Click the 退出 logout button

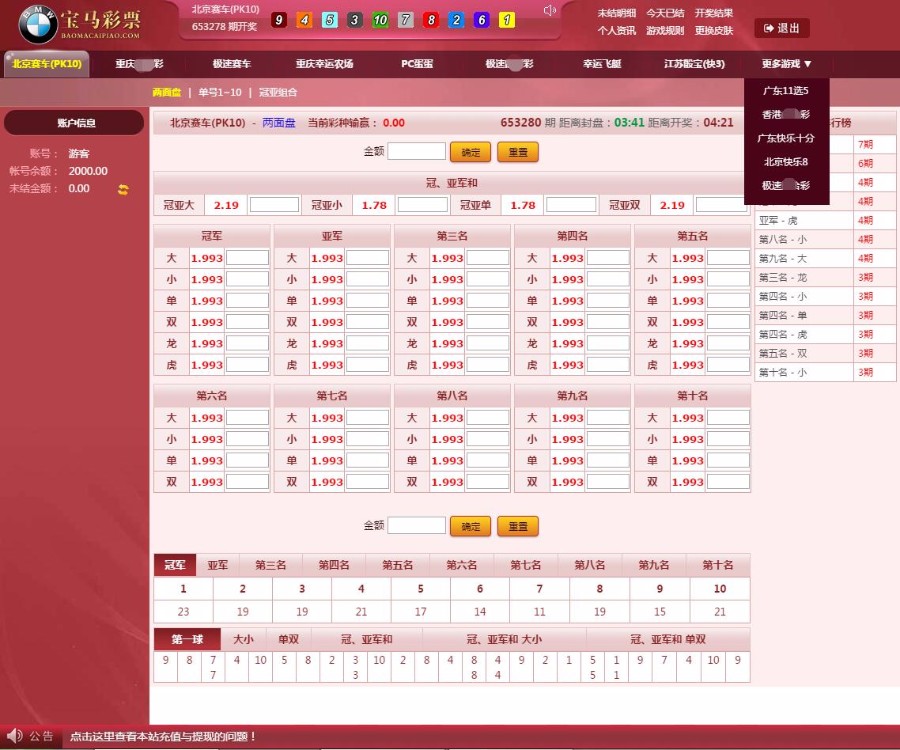pyautogui.click(x=781, y=28)
